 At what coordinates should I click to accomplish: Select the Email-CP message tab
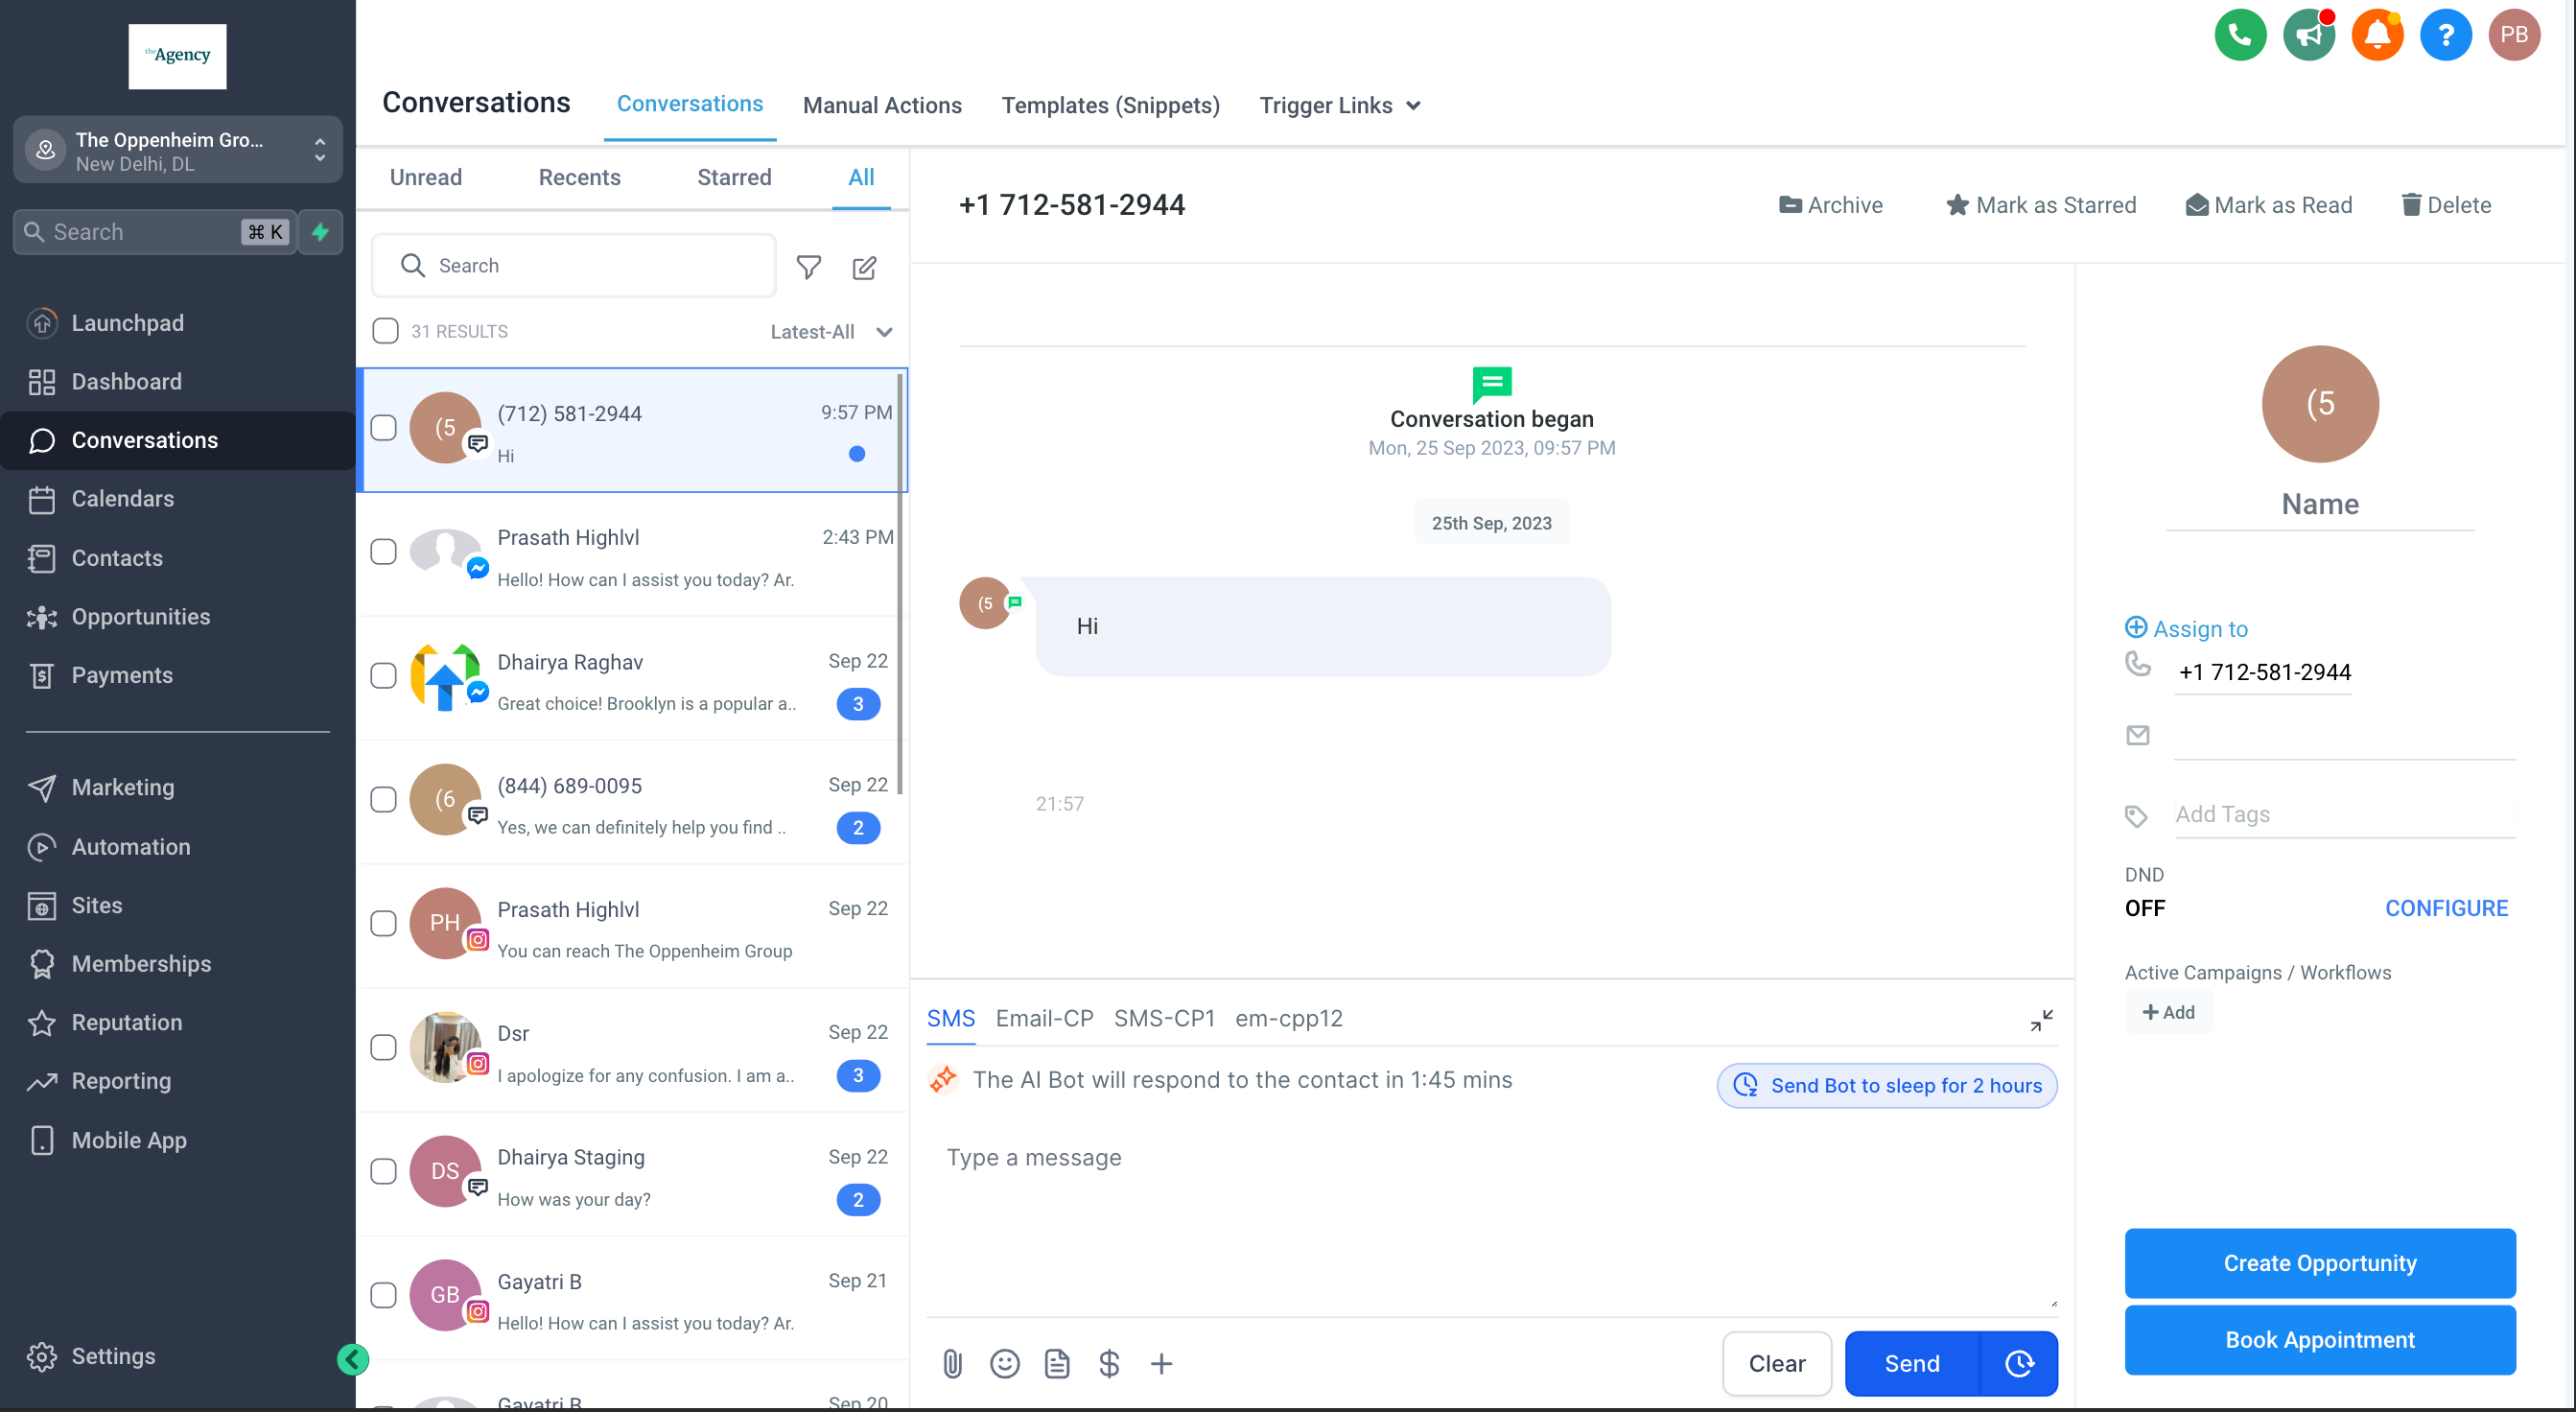(1044, 1018)
